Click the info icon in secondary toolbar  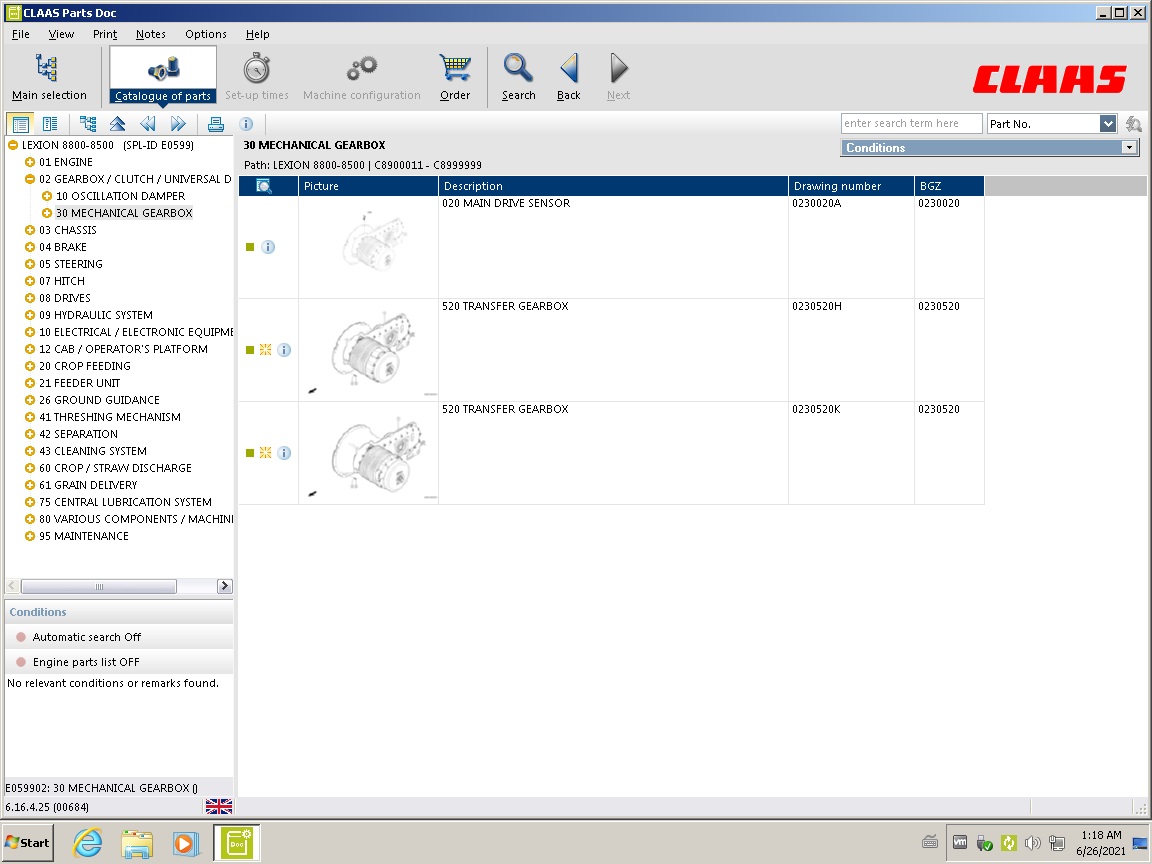pyautogui.click(x=246, y=124)
